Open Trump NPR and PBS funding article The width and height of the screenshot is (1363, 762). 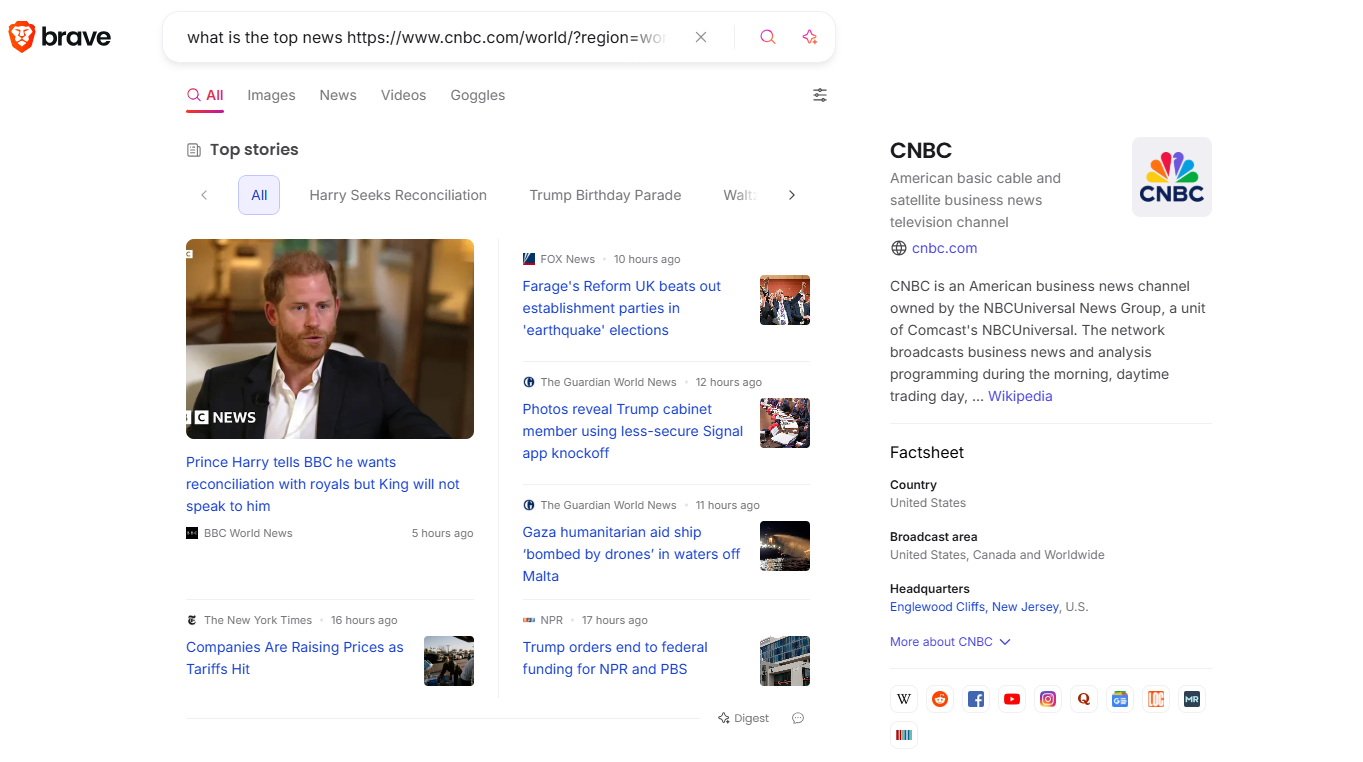[x=615, y=658]
